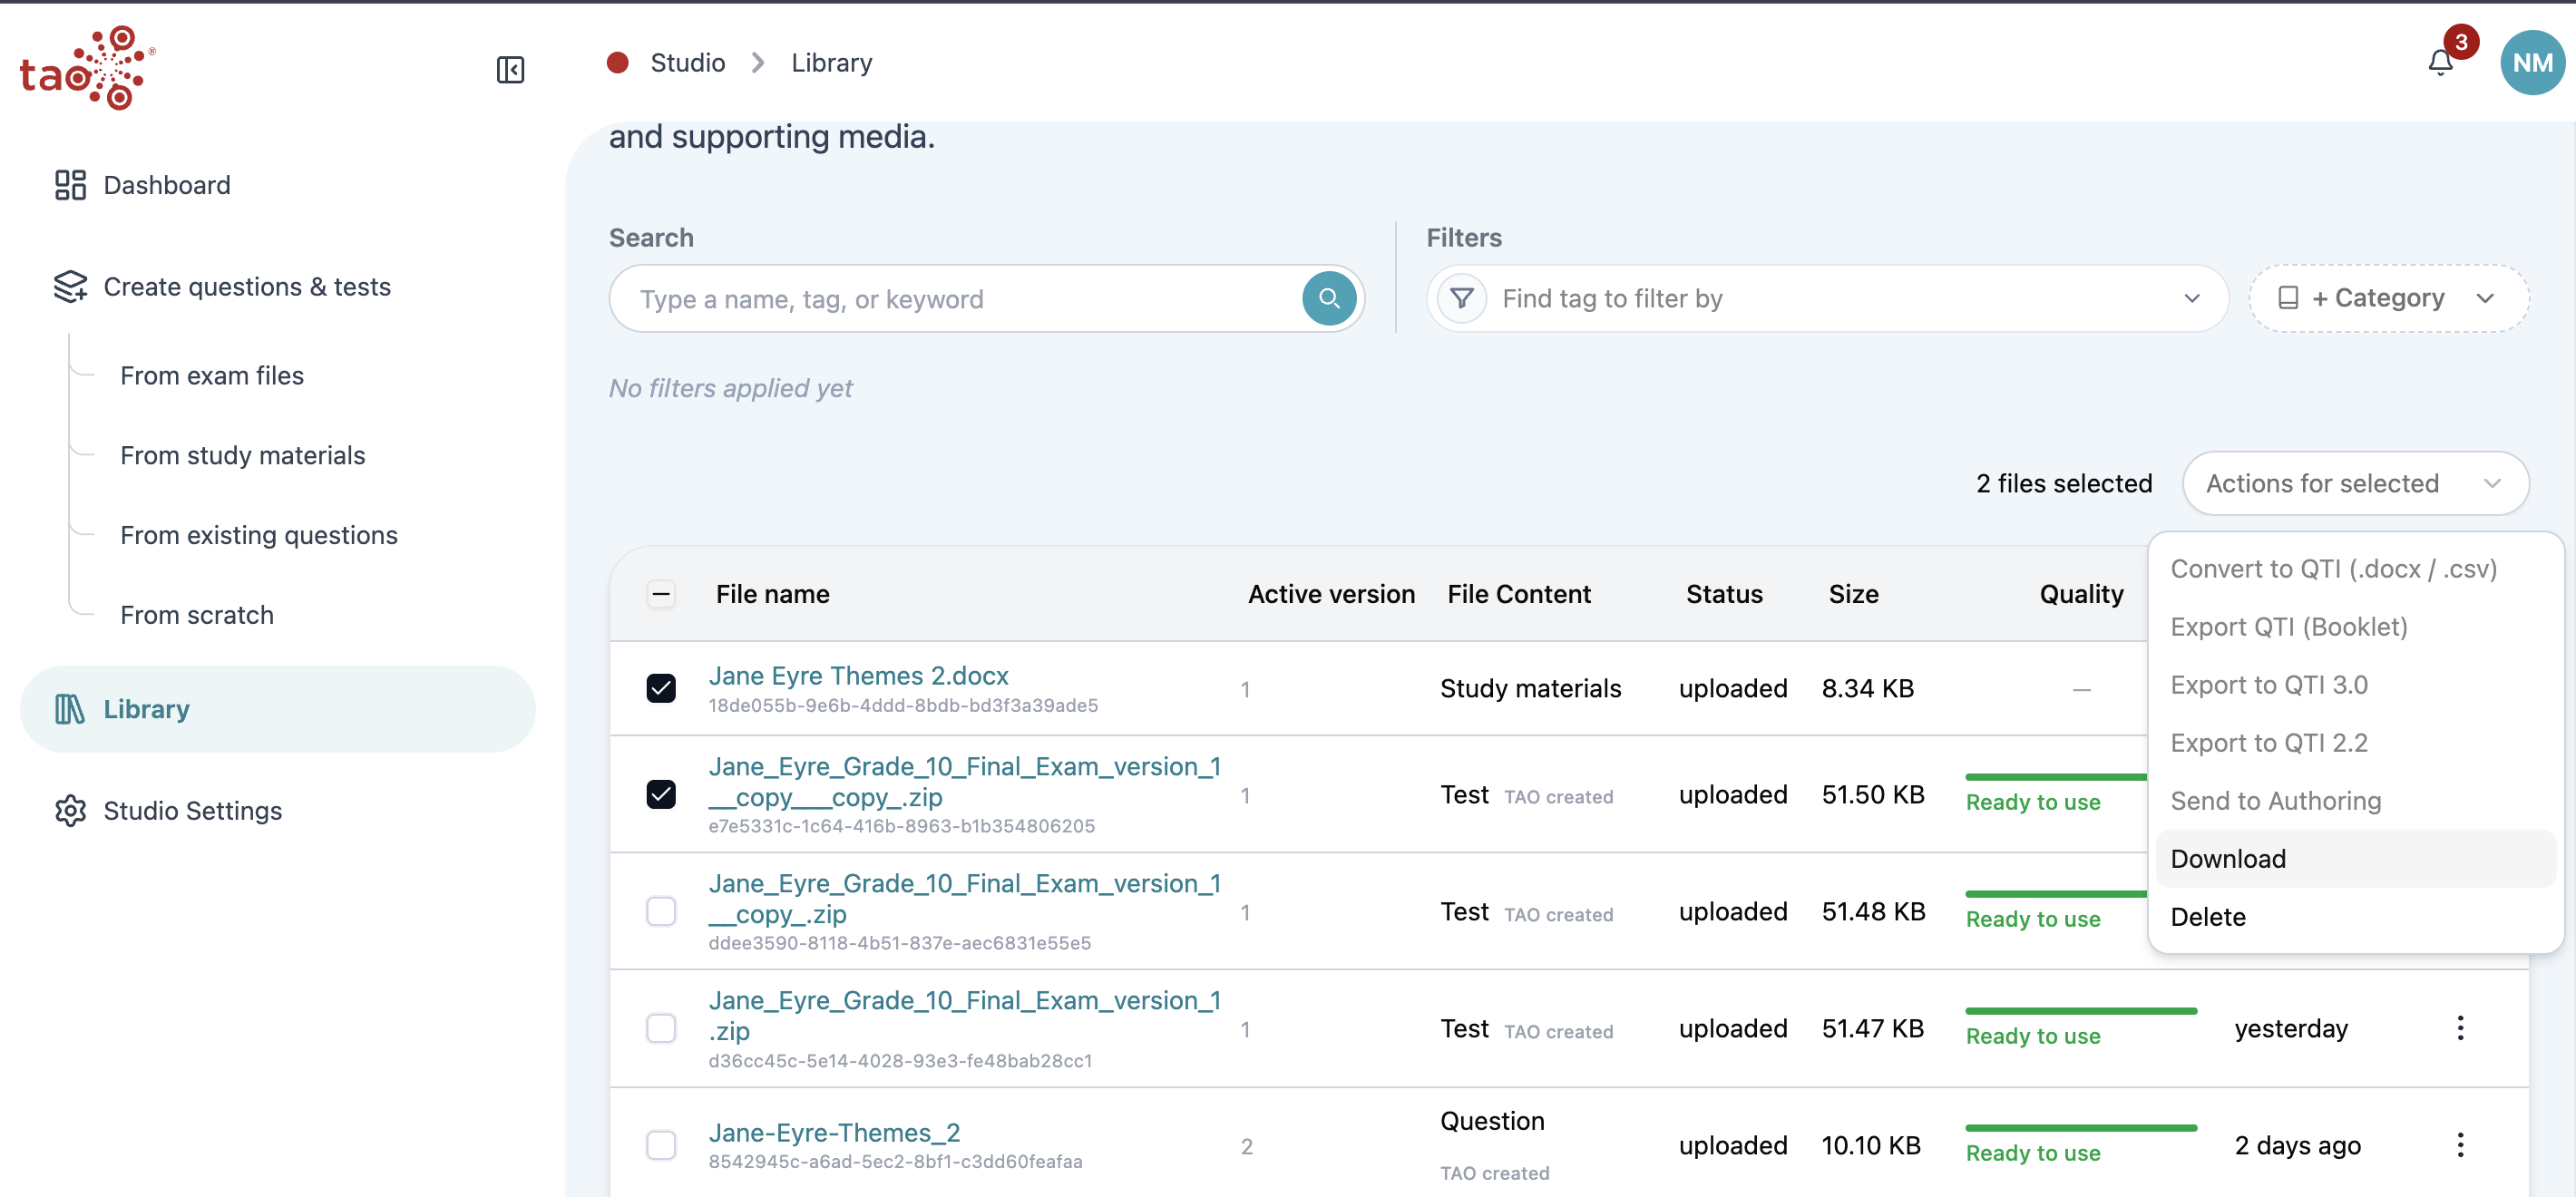This screenshot has width=2576, height=1197.
Task: Choose Delete from the actions menu
Action: click(2355, 917)
